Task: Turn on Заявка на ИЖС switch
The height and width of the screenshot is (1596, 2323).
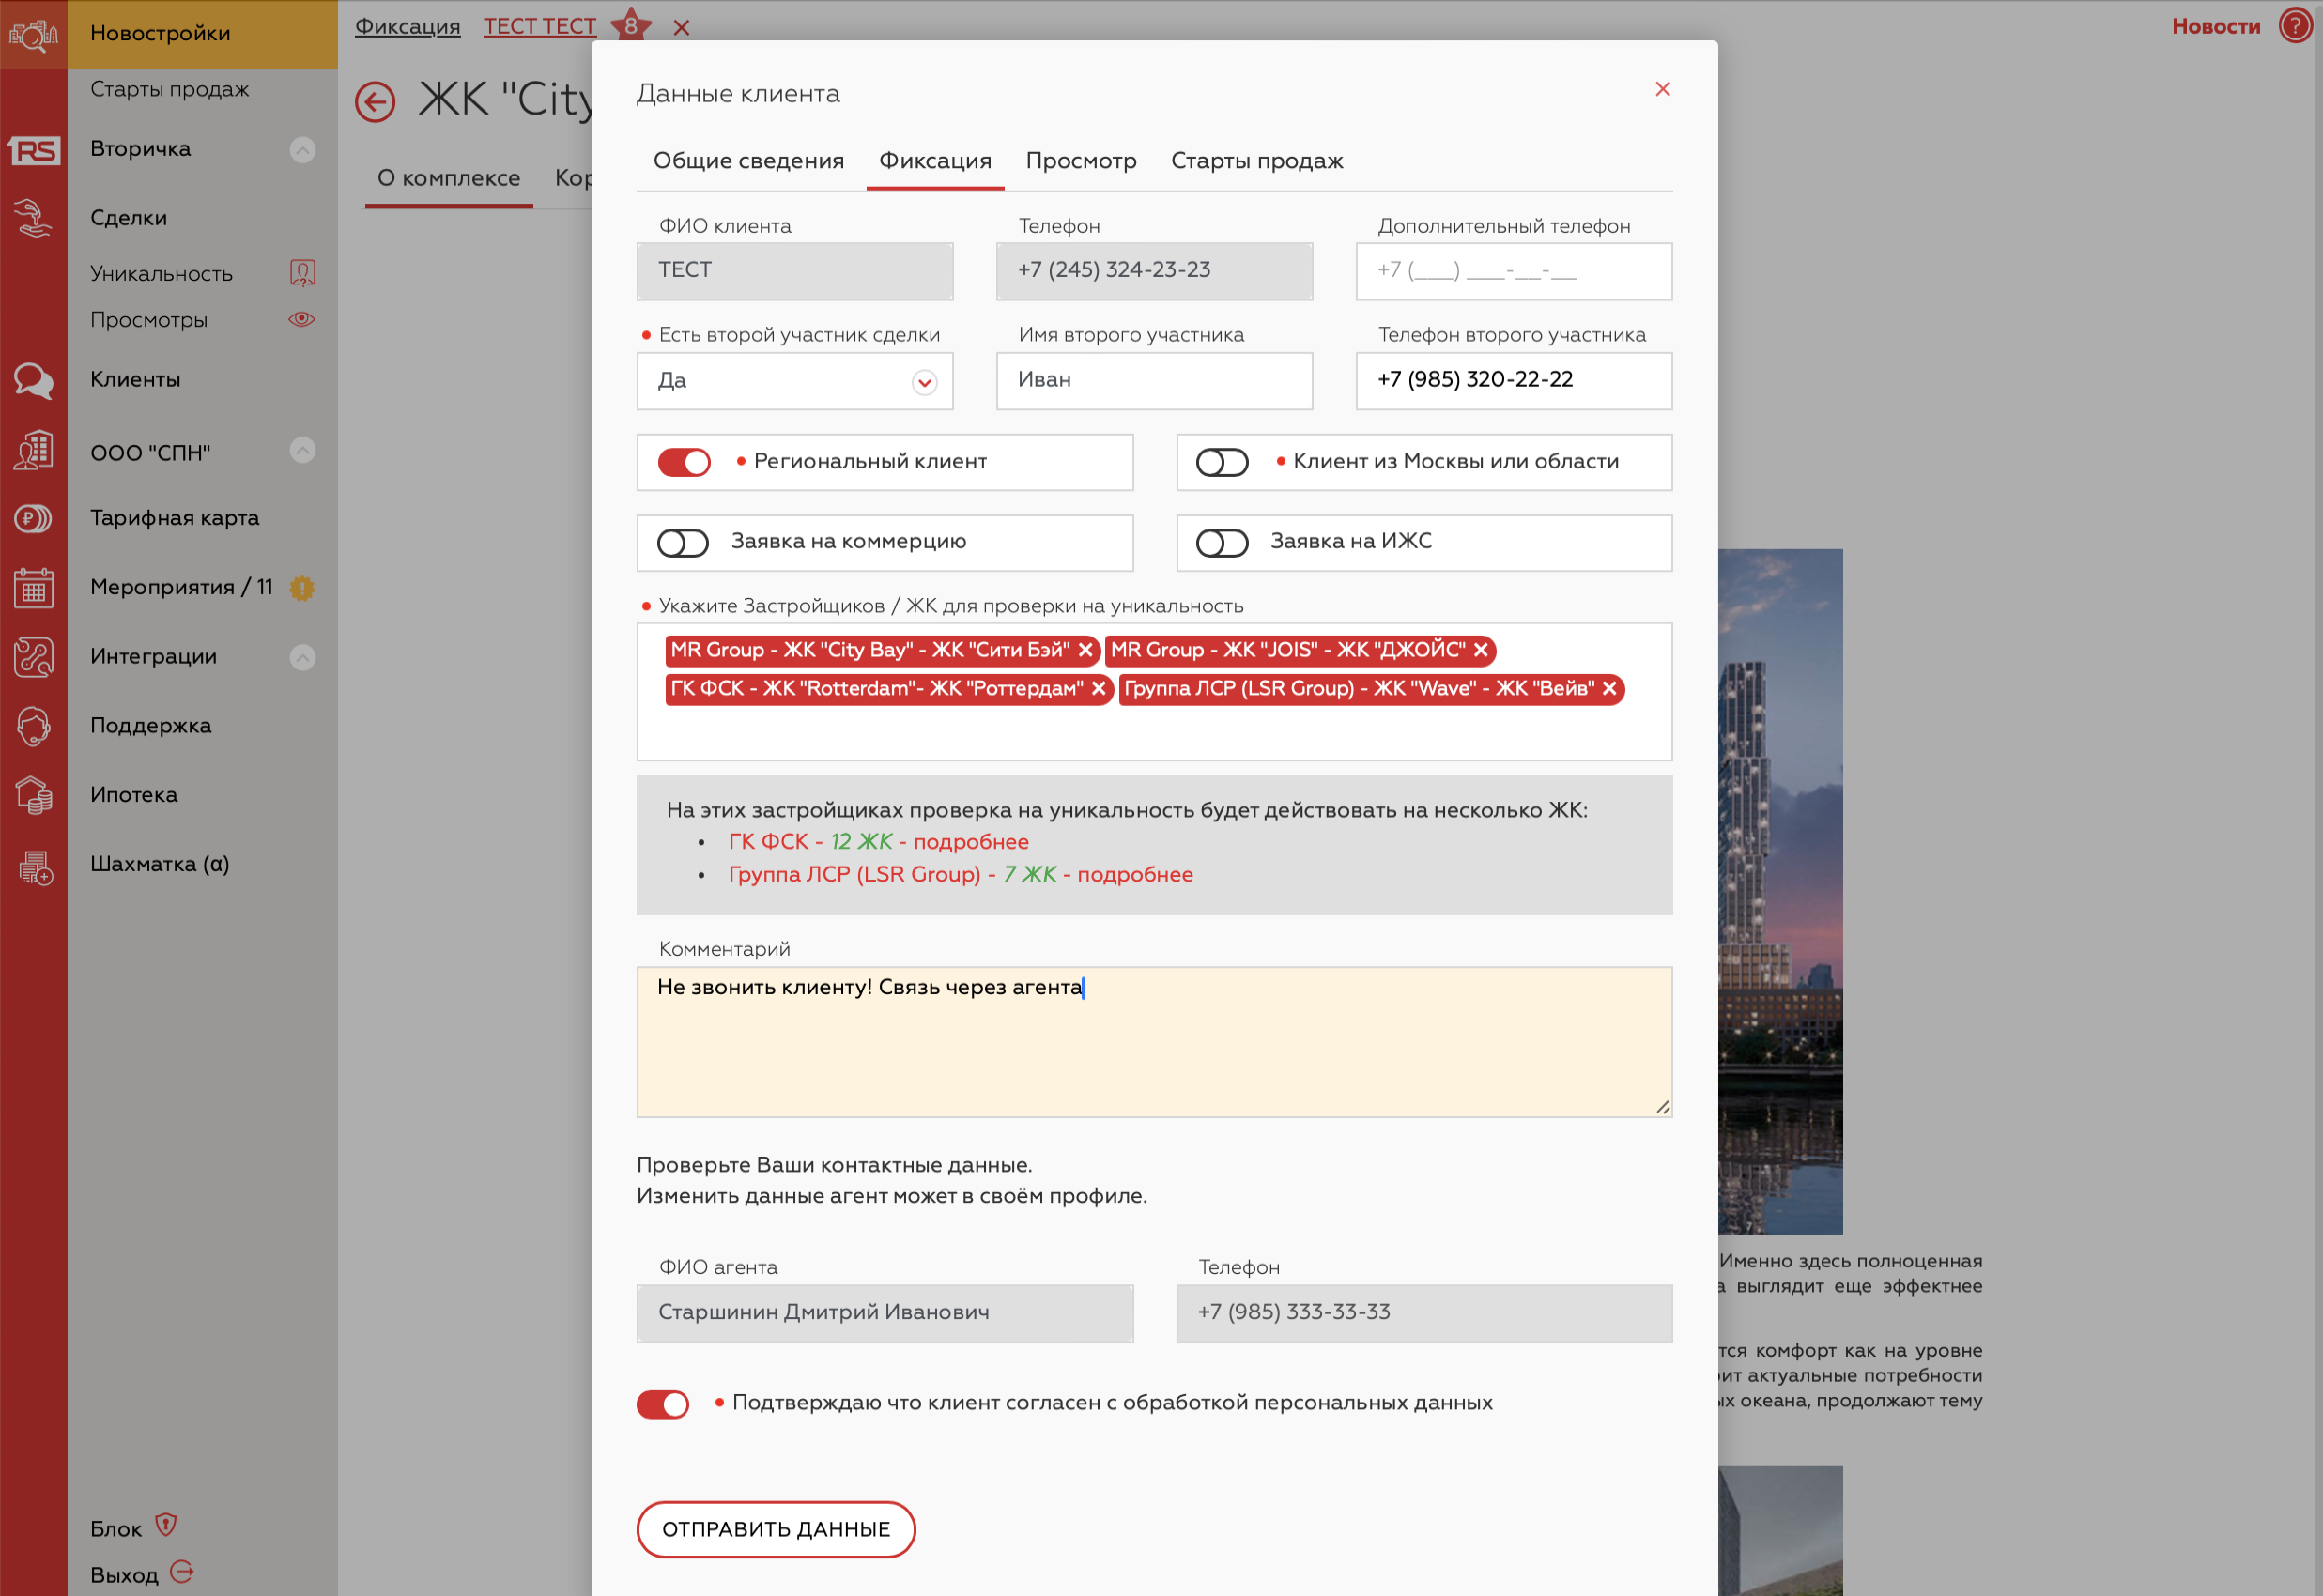Action: pyautogui.click(x=1222, y=543)
